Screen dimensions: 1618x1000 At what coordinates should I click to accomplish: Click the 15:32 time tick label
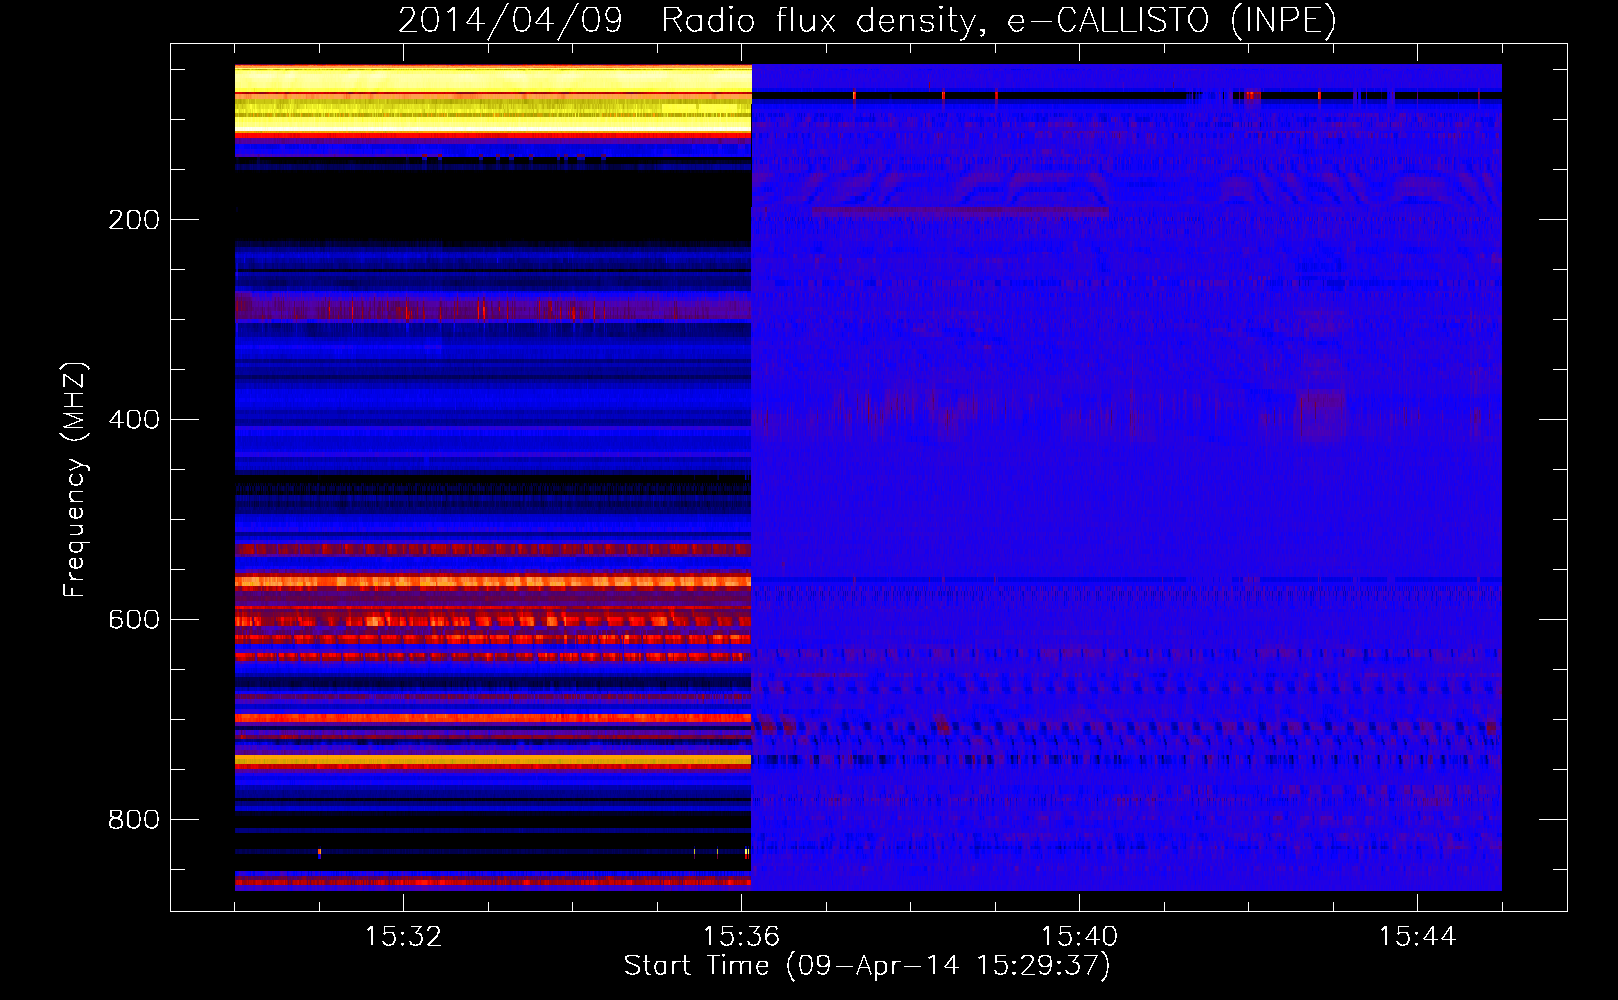coord(403,937)
